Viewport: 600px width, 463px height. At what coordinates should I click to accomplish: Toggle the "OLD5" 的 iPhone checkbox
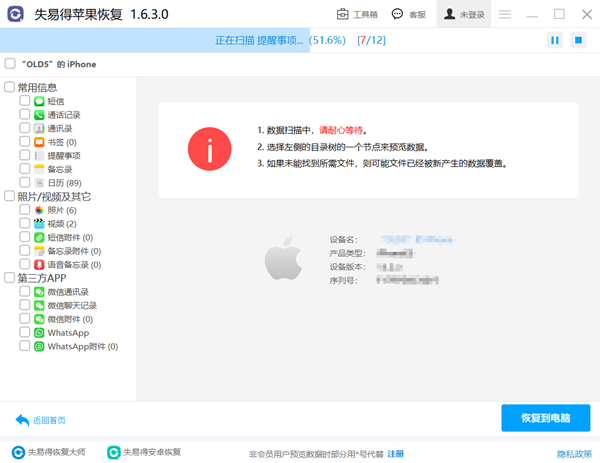[x=10, y=64]
